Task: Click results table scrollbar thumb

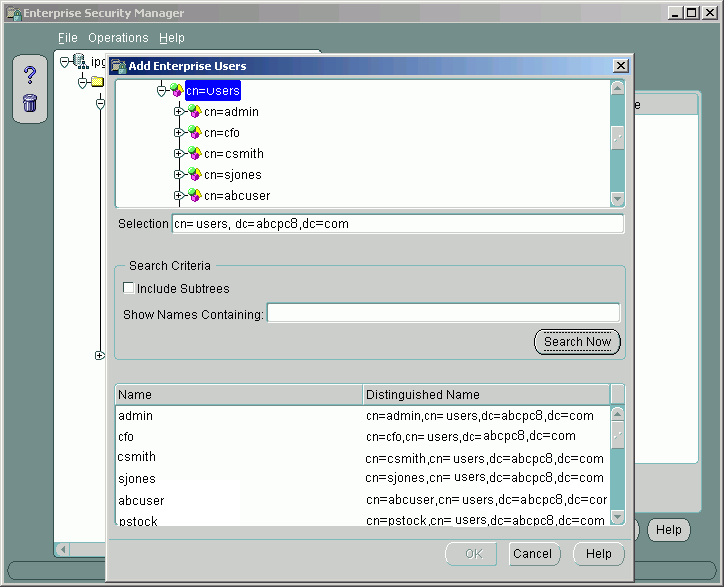Action: pos(617,435)
